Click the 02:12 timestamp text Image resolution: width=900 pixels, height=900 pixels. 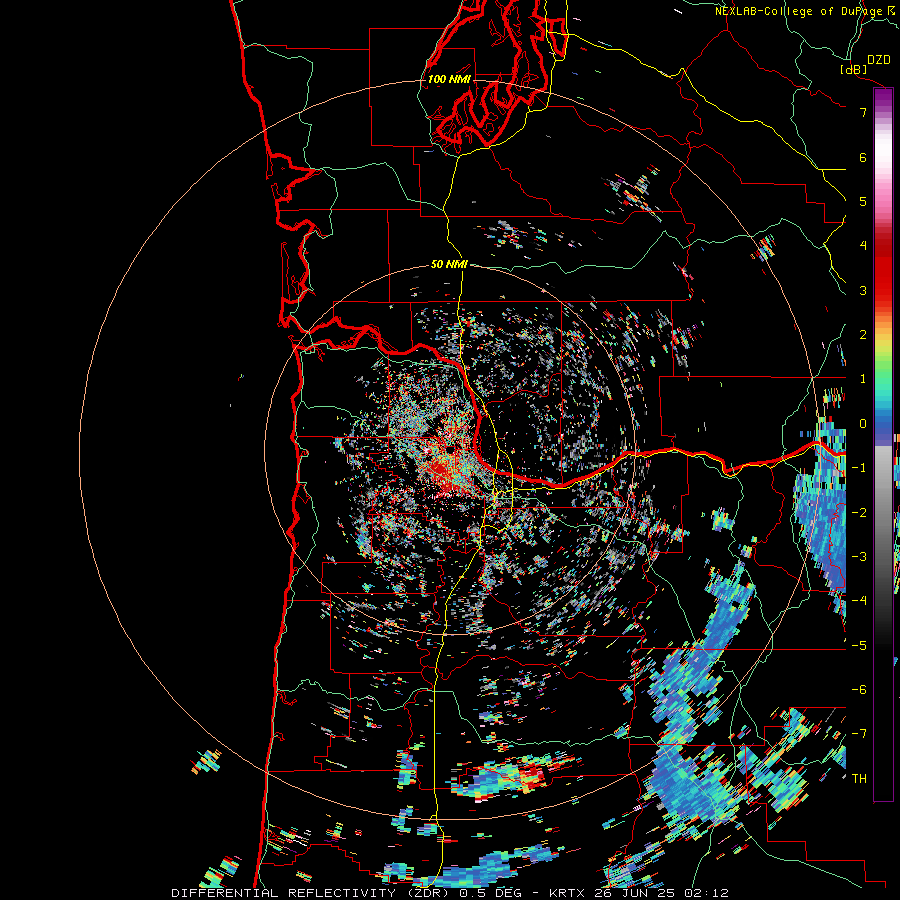point(707,893)
